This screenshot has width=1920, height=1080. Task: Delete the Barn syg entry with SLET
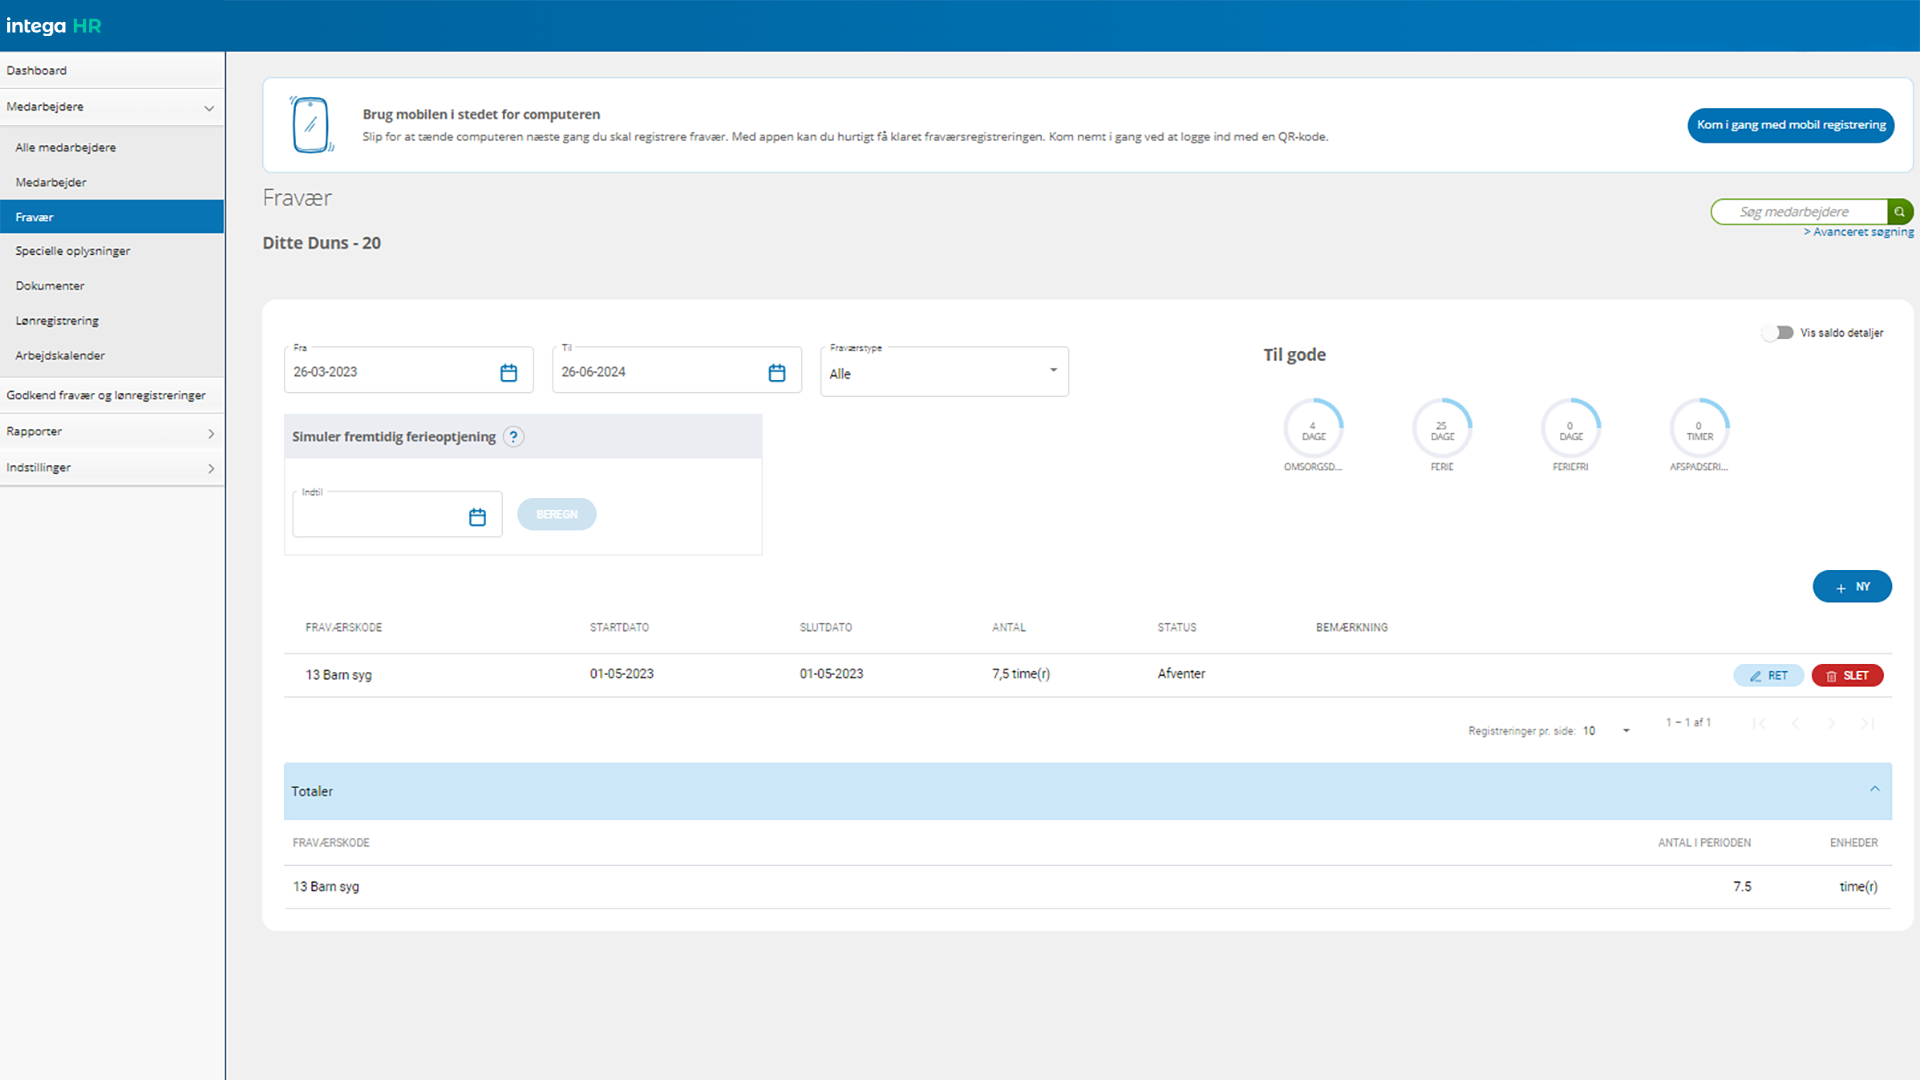tap(1847, 676)
